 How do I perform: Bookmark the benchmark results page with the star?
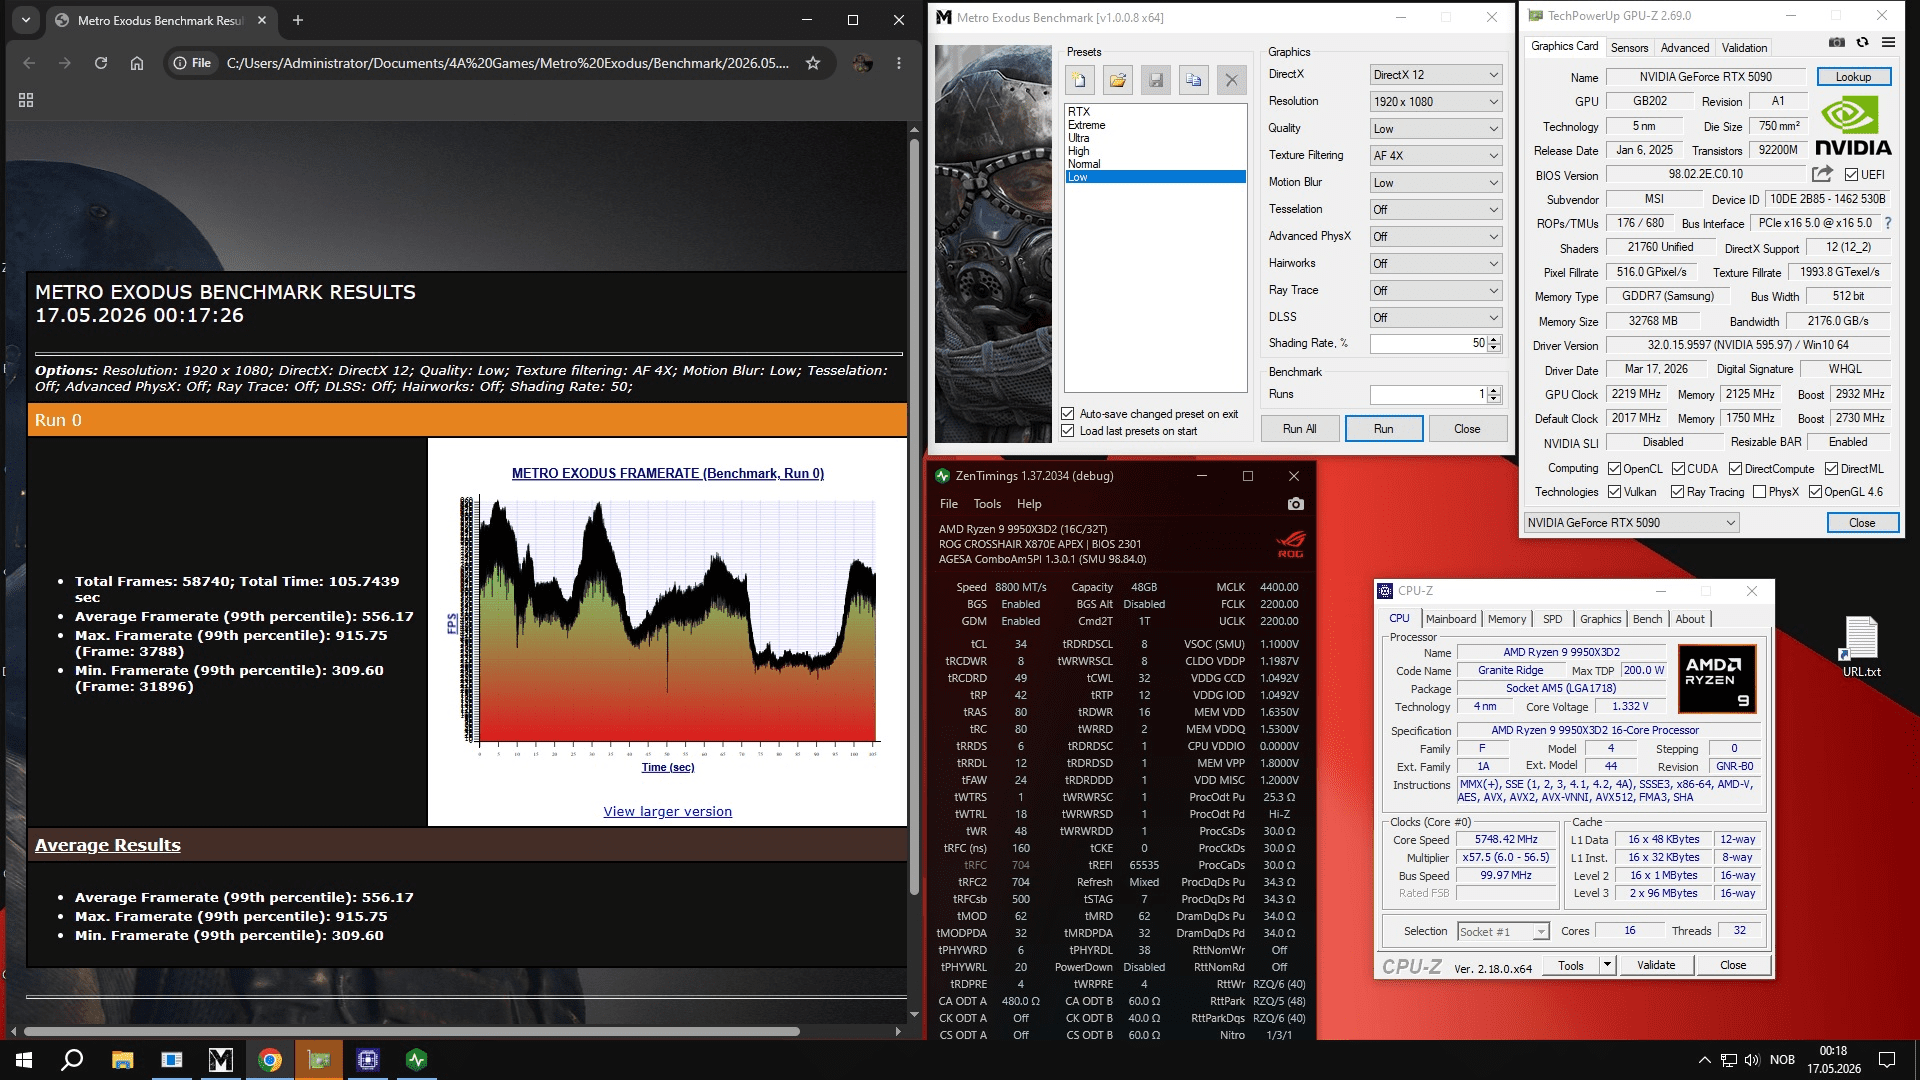click(813, 63)
